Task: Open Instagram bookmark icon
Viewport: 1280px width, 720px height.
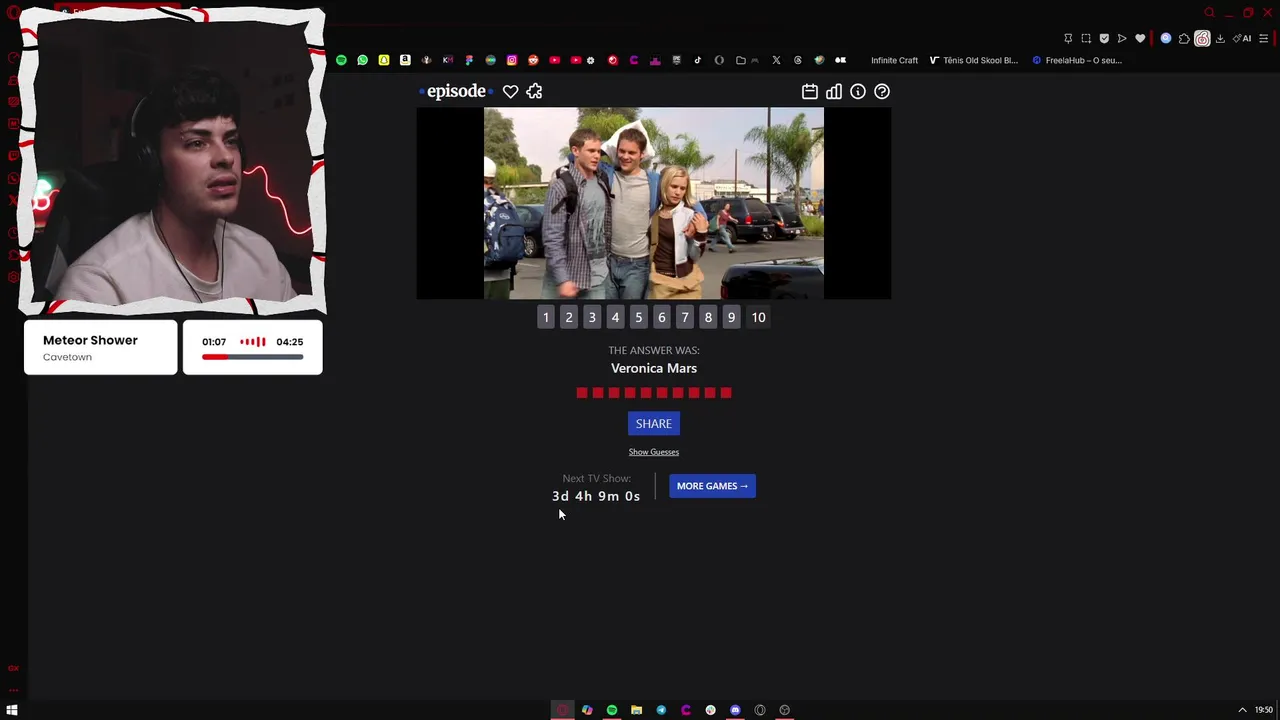Action: click(x=512, y=60)
